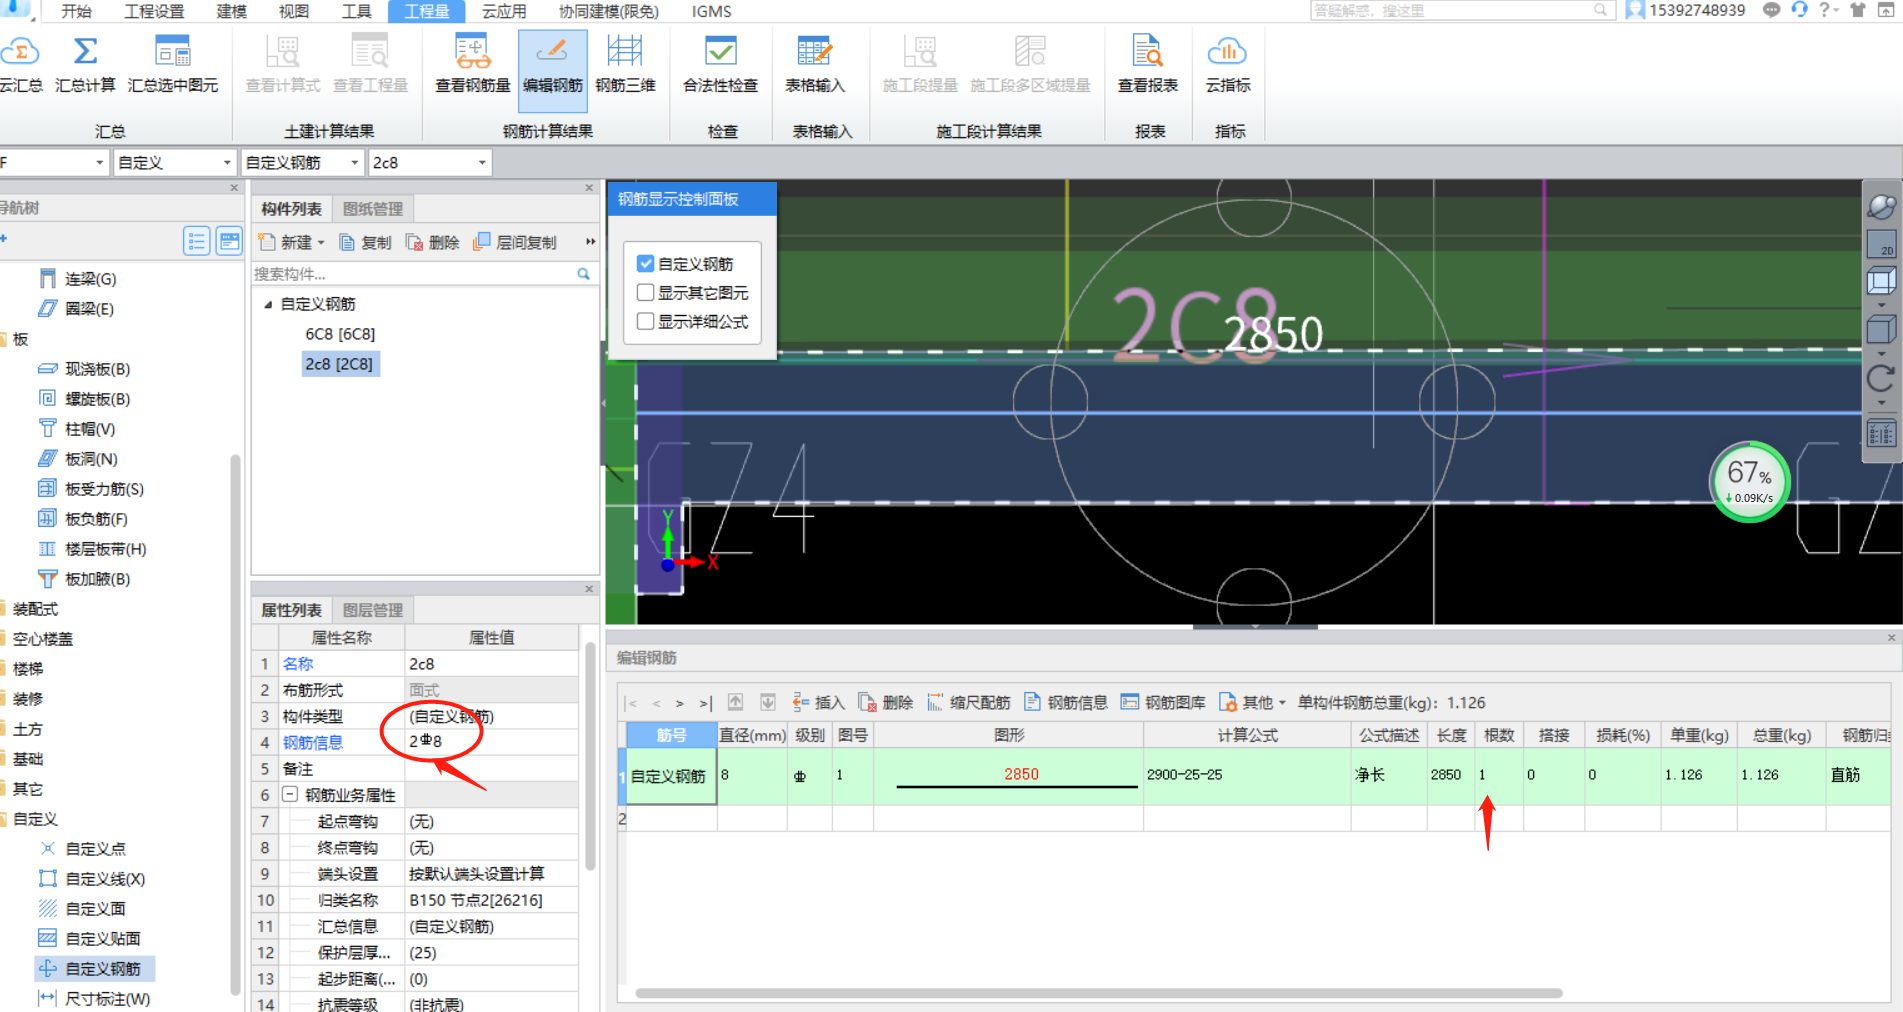The height and width of the screenshot is (1012, 1903).
Task: Collapse the 钢筋业务属性 group
Action: [290, 795]
